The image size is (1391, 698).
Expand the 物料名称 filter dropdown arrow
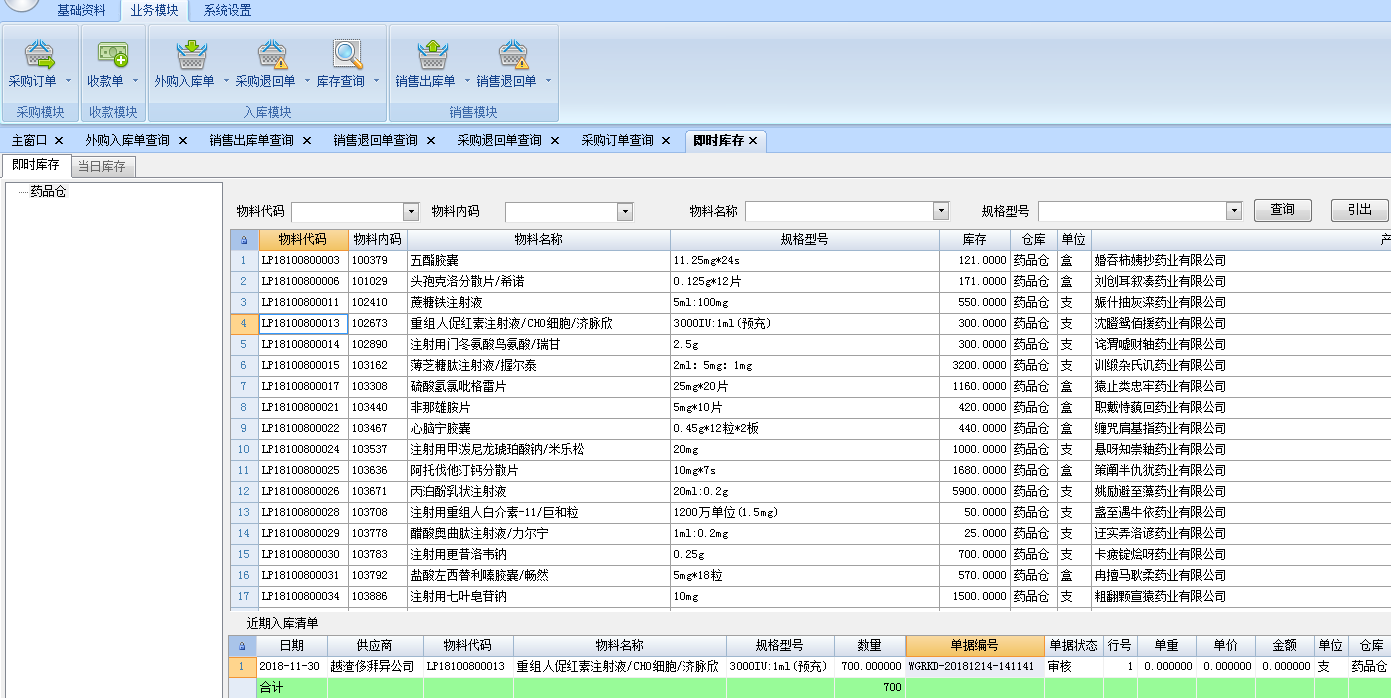click(x=941, y=211)
